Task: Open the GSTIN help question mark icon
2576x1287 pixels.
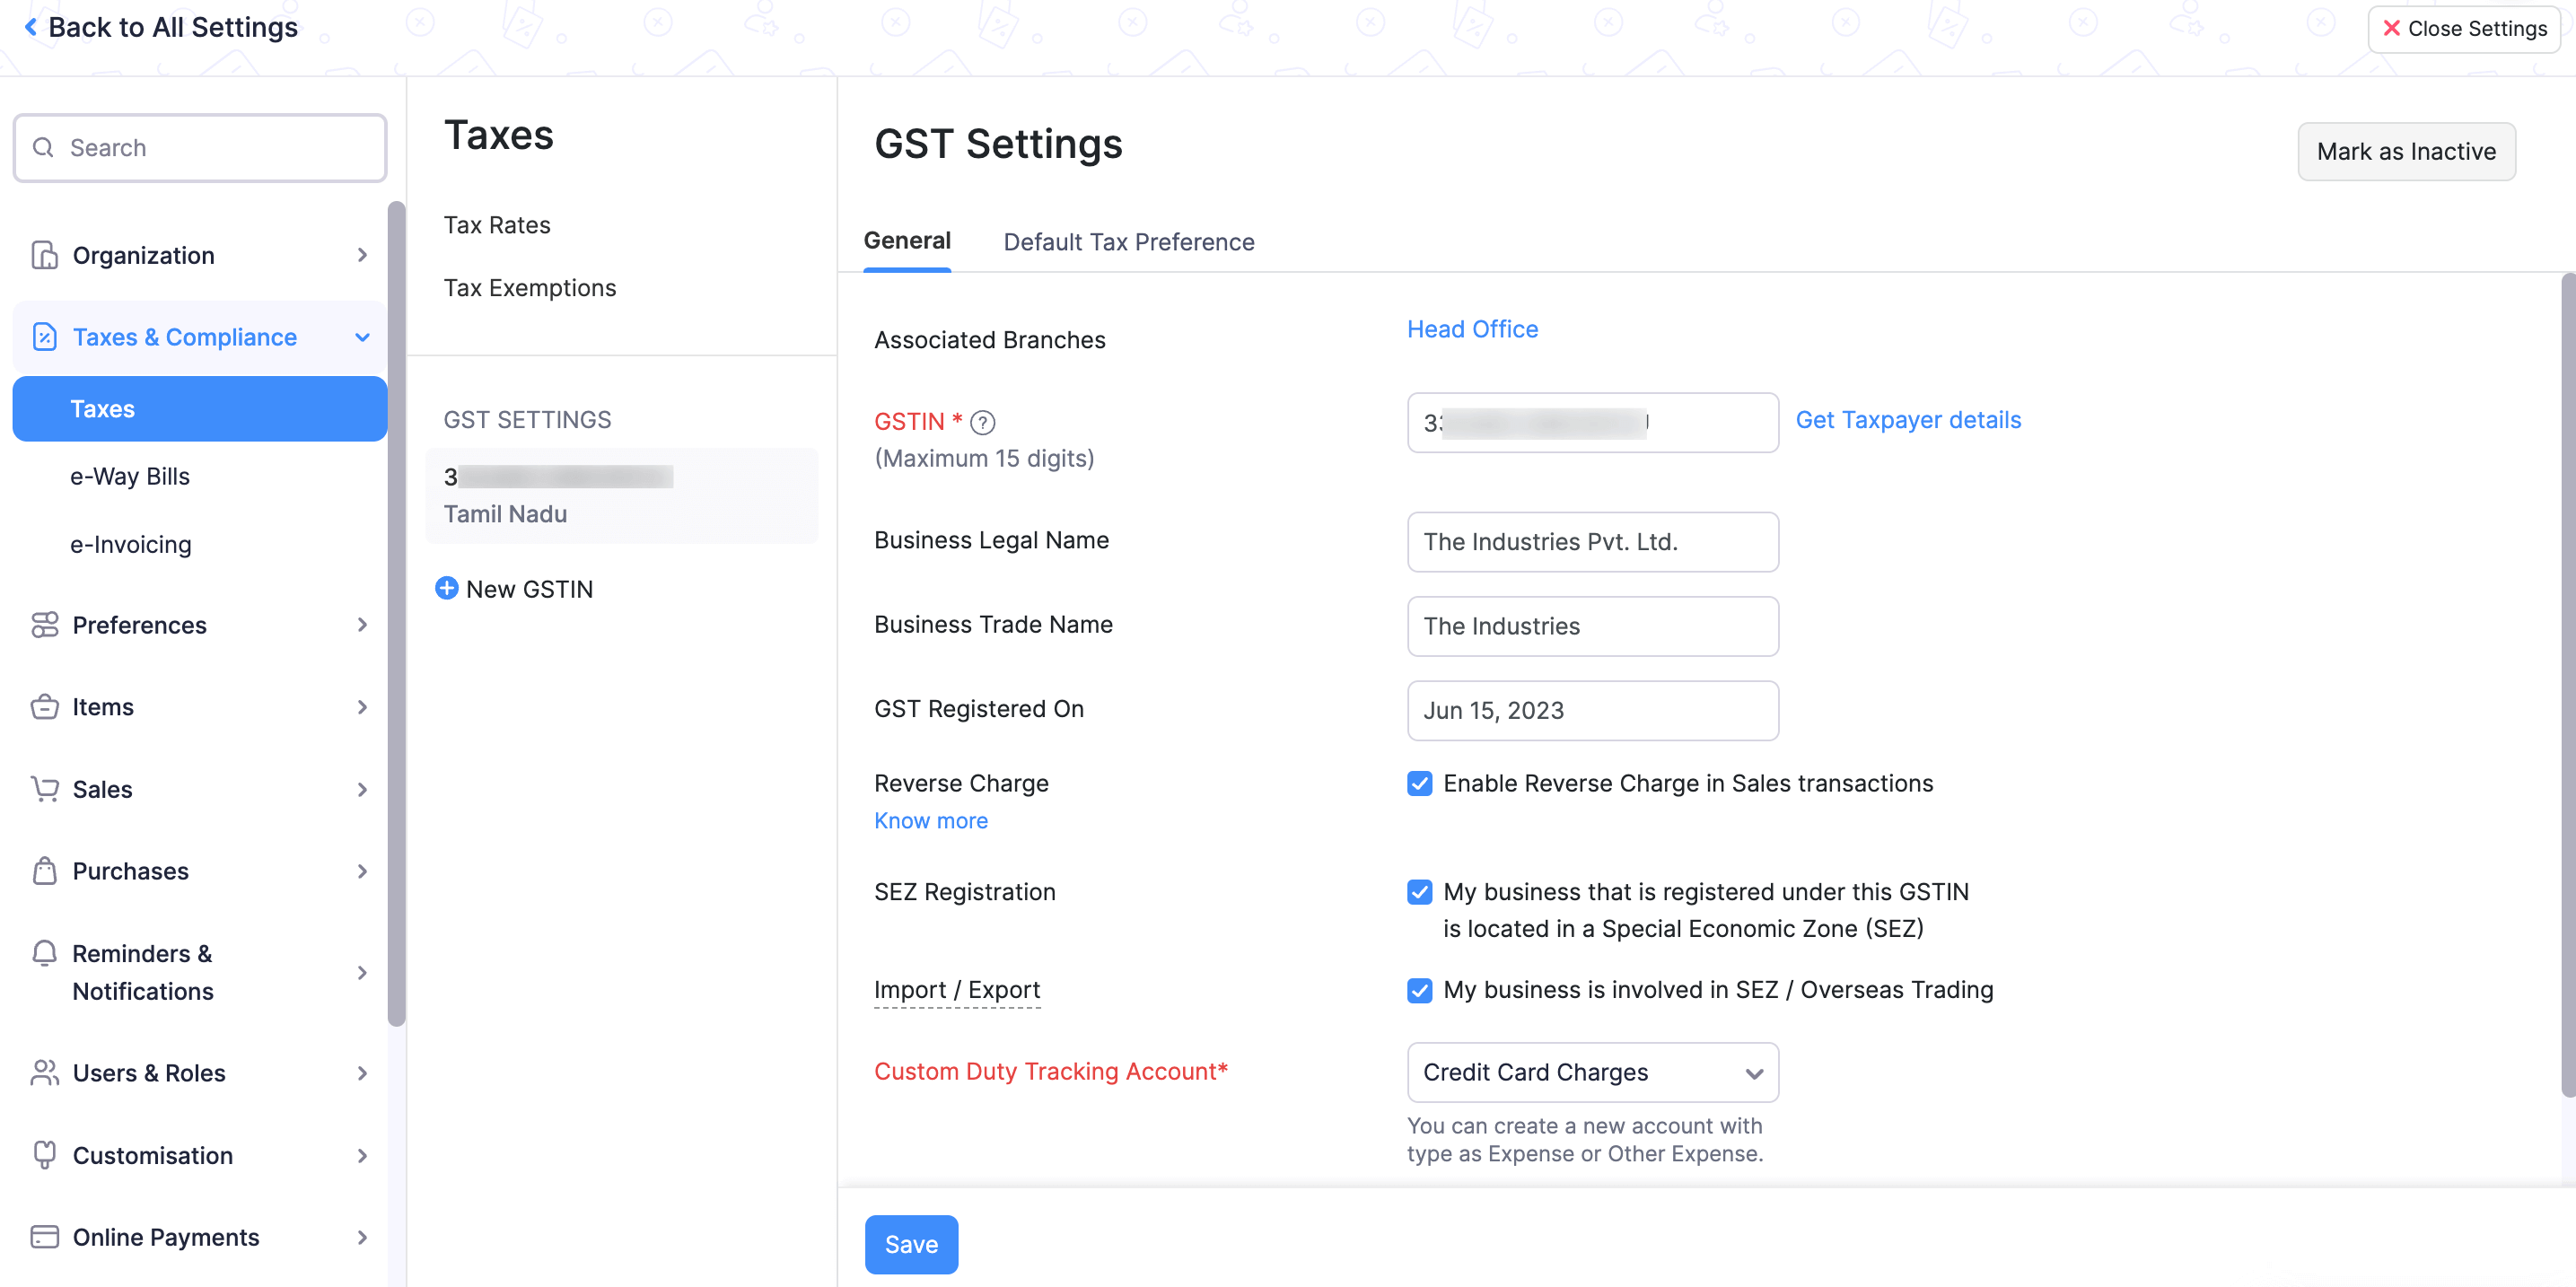Action: coord(983,422)
